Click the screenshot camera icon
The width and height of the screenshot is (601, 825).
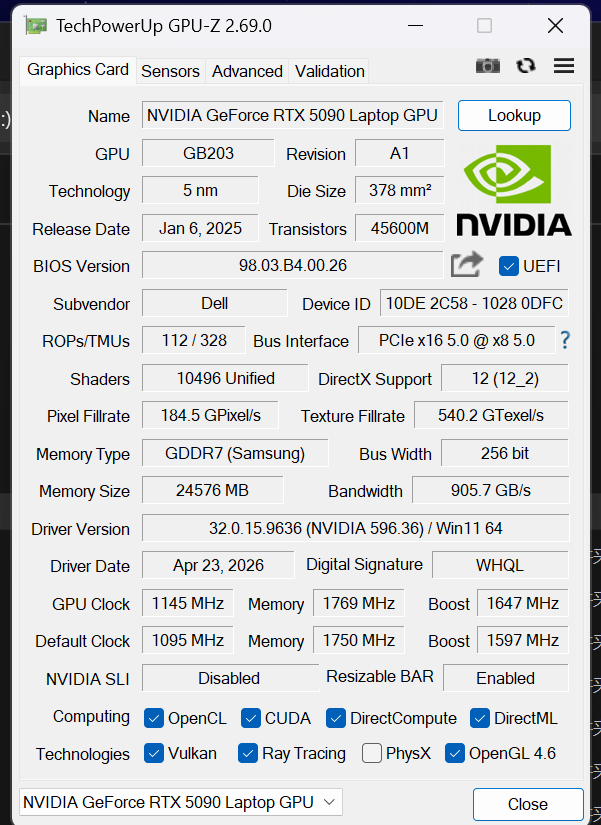tap(487, 66)
